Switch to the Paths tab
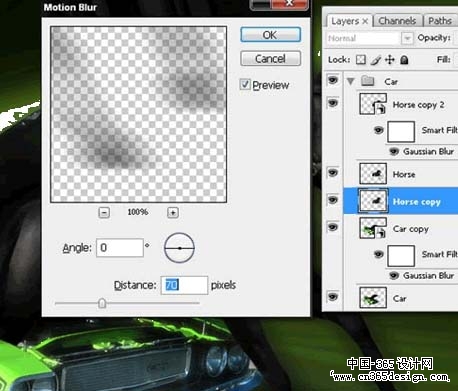The image size is (458, 391). [440, 21]
